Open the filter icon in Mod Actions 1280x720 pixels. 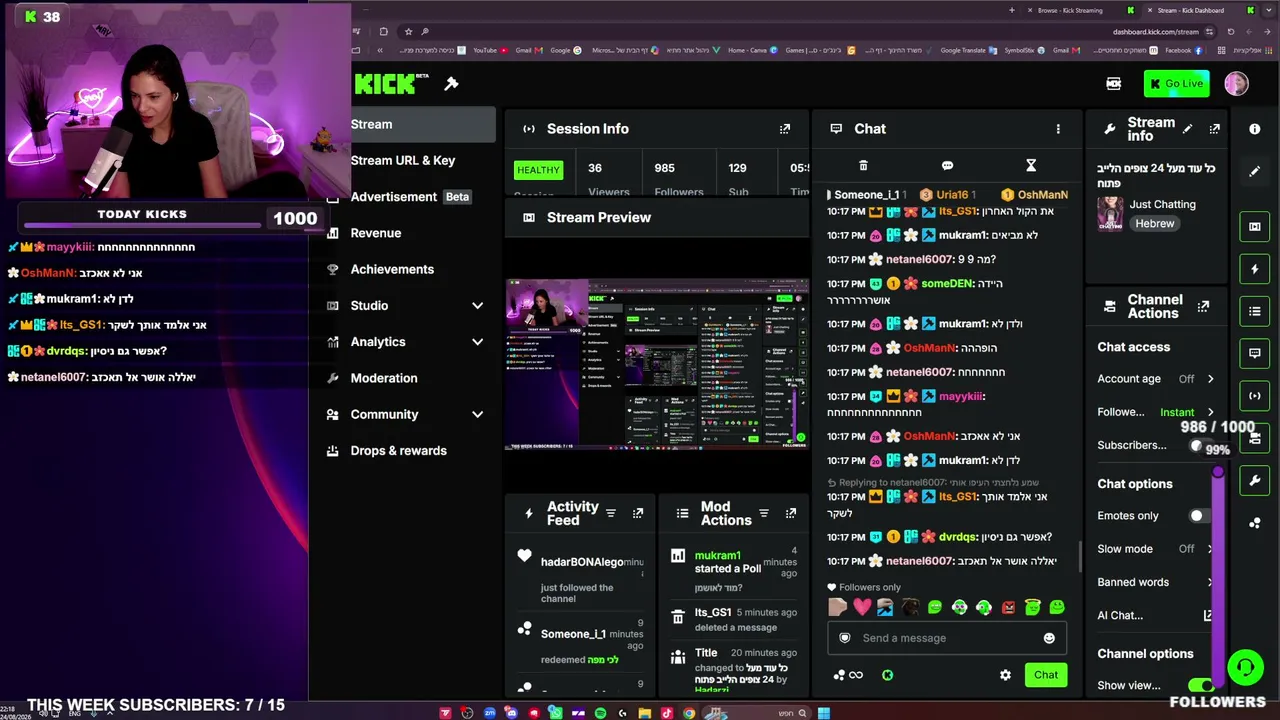(764, 513)
